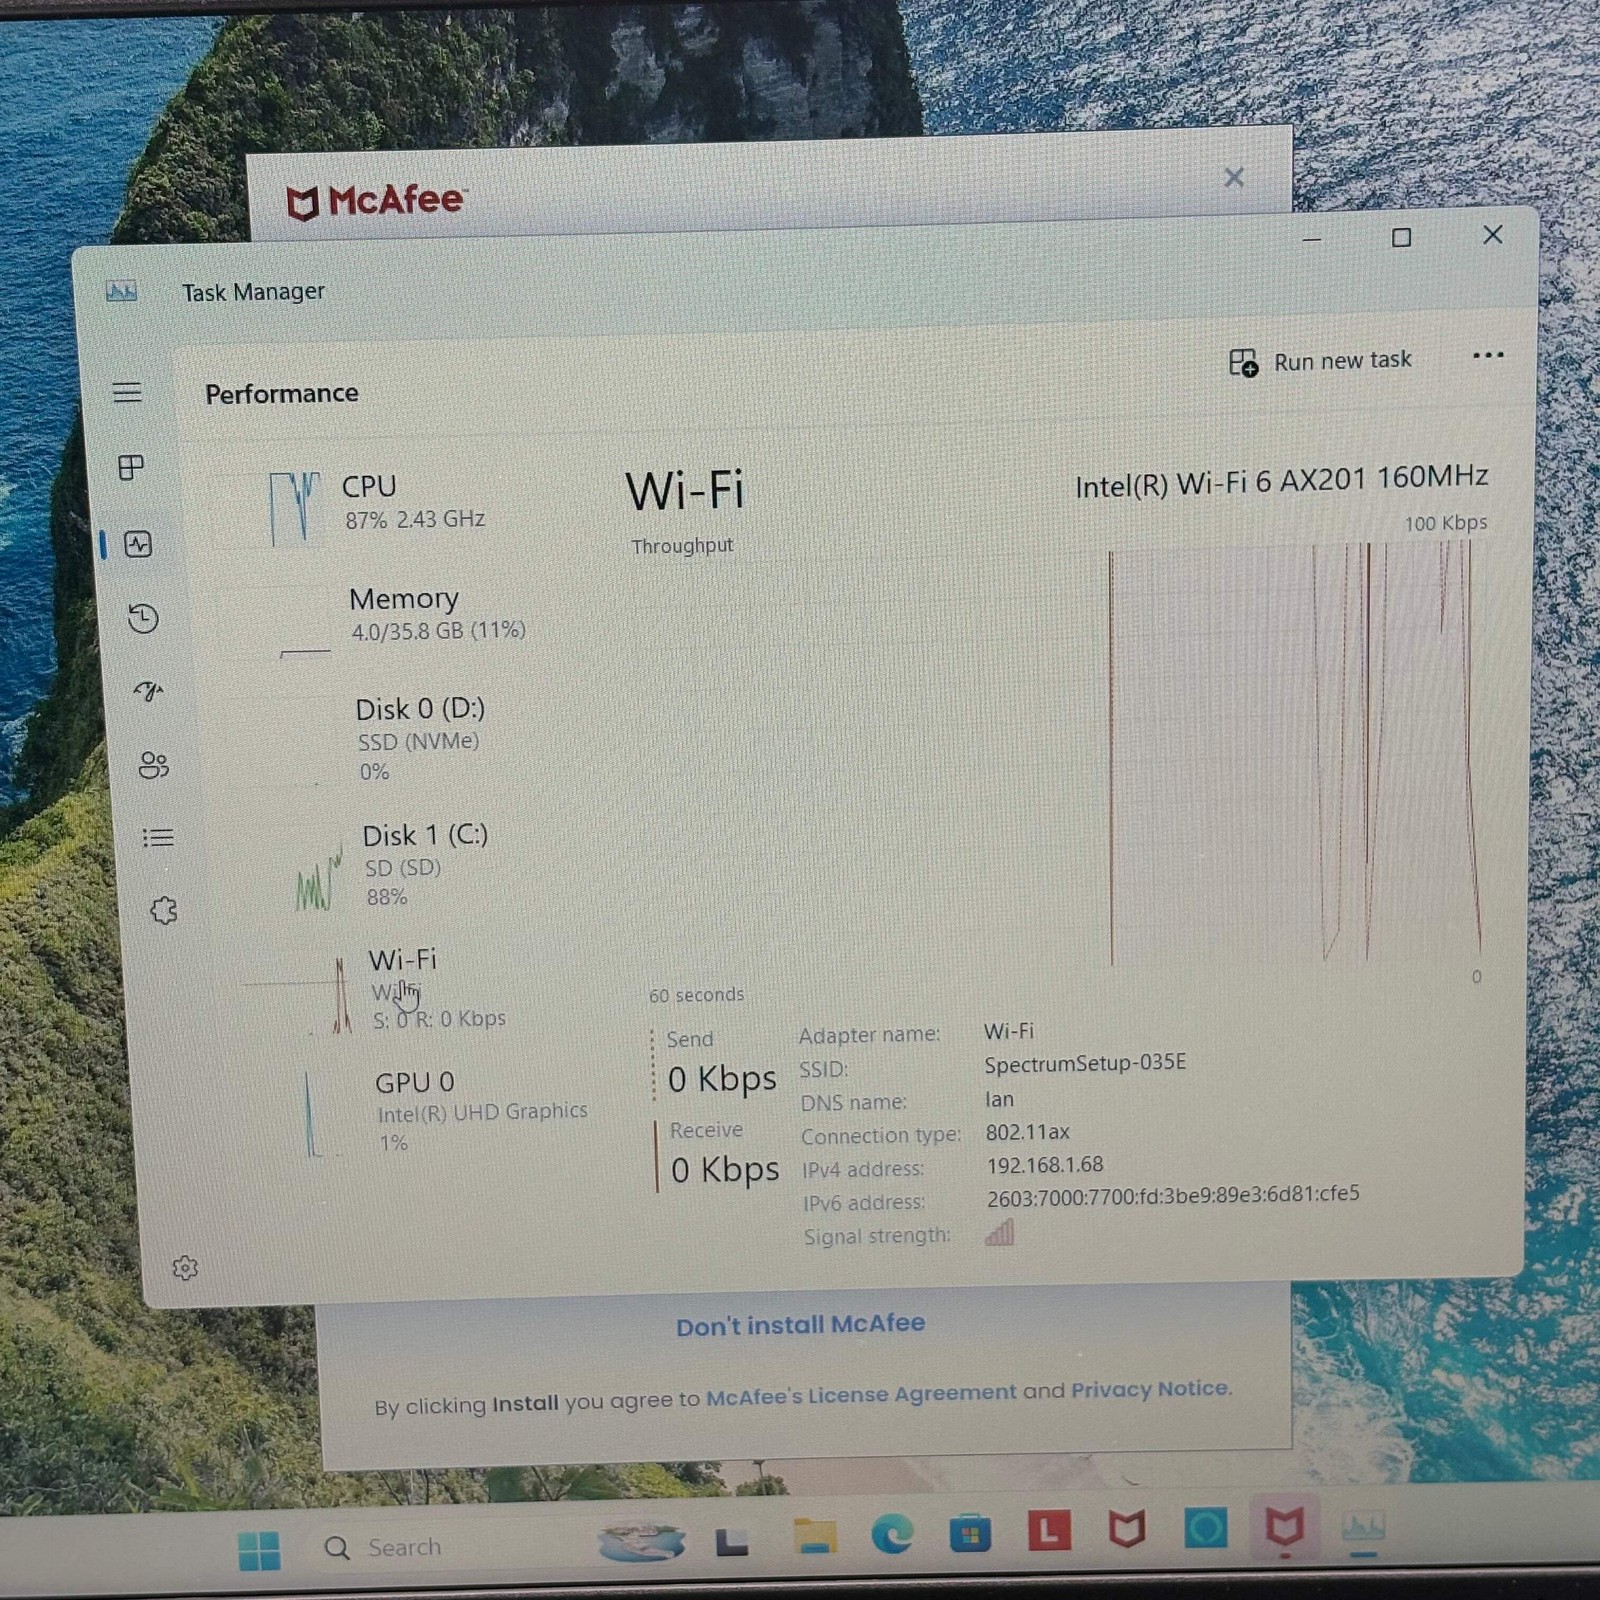Click the Send 0 Kbps value
This screenshot has width=1600, height=1600.
722,1079
